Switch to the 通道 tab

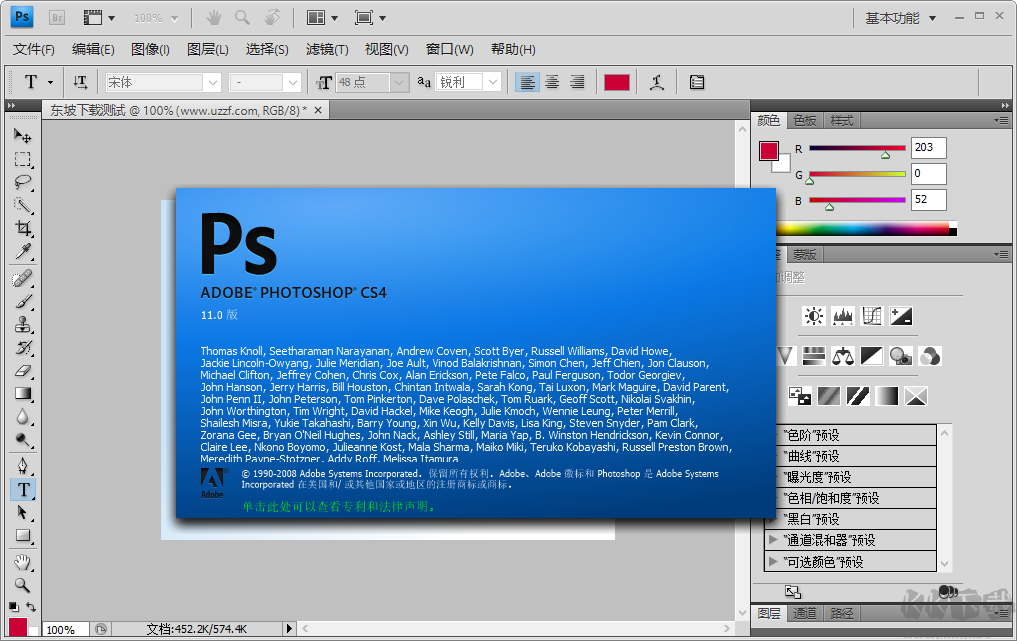pos(803,613)
